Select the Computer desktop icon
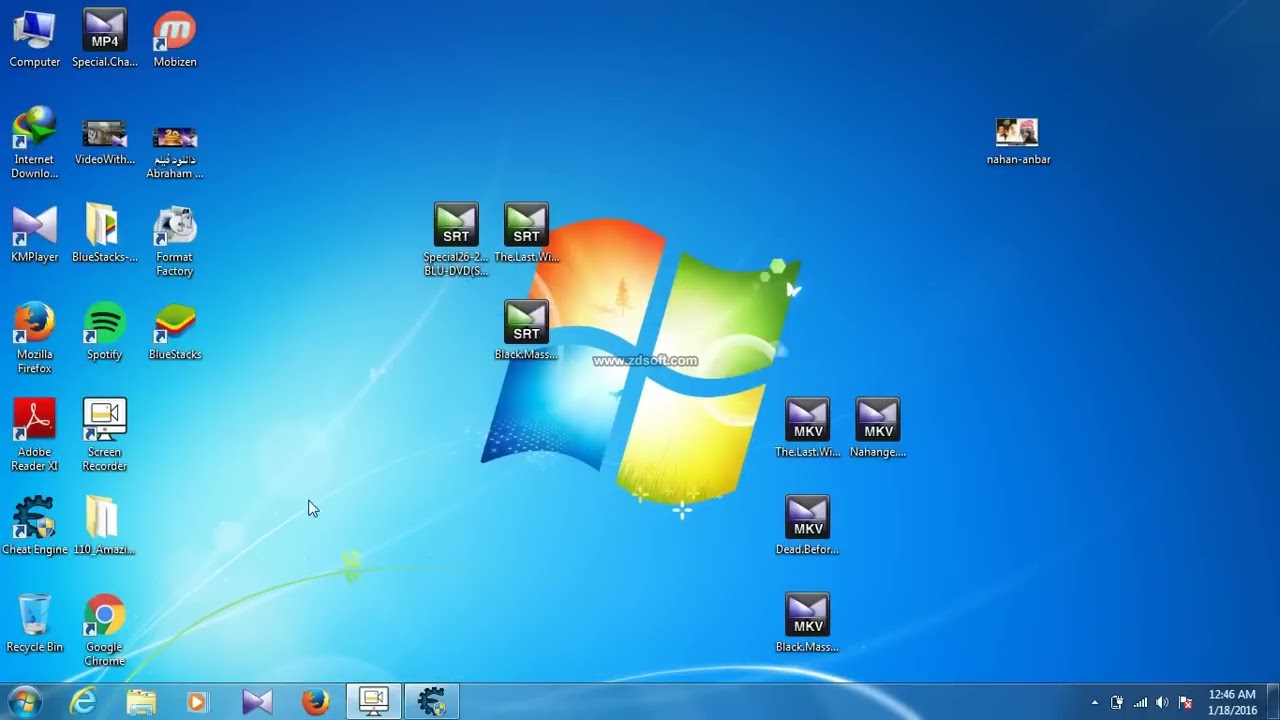The height and width of the screenshot is (720, 1280). [x=34, y=39]
